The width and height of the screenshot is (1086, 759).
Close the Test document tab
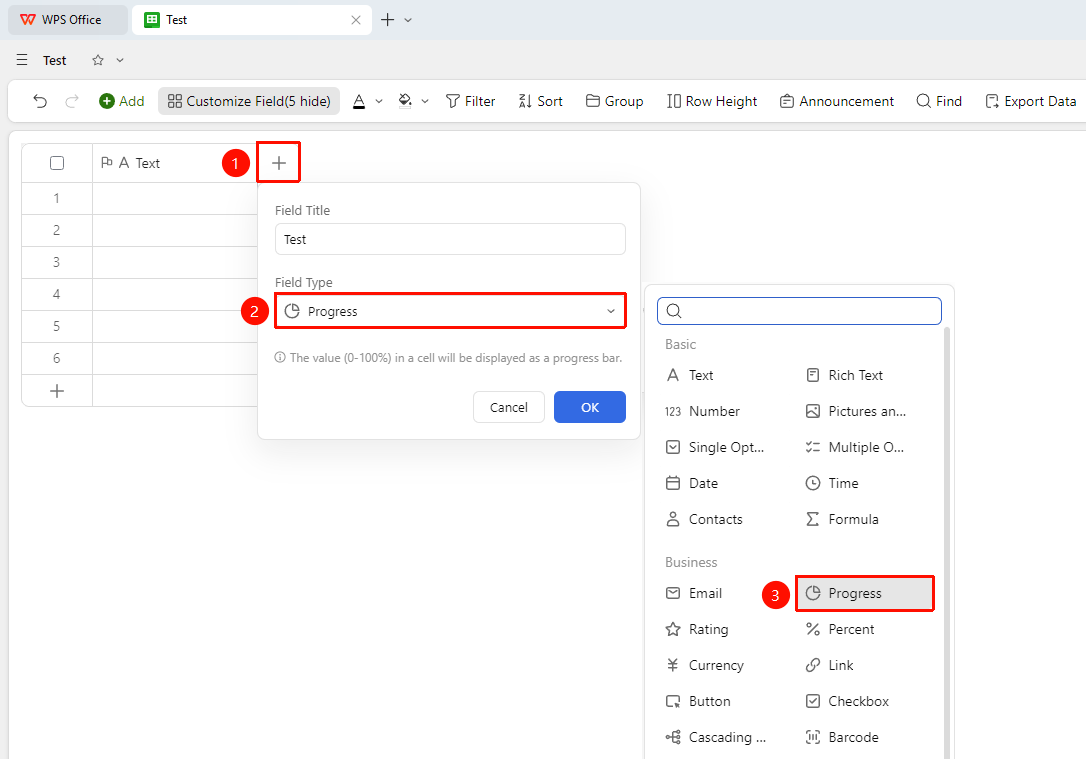click(356, 20)
